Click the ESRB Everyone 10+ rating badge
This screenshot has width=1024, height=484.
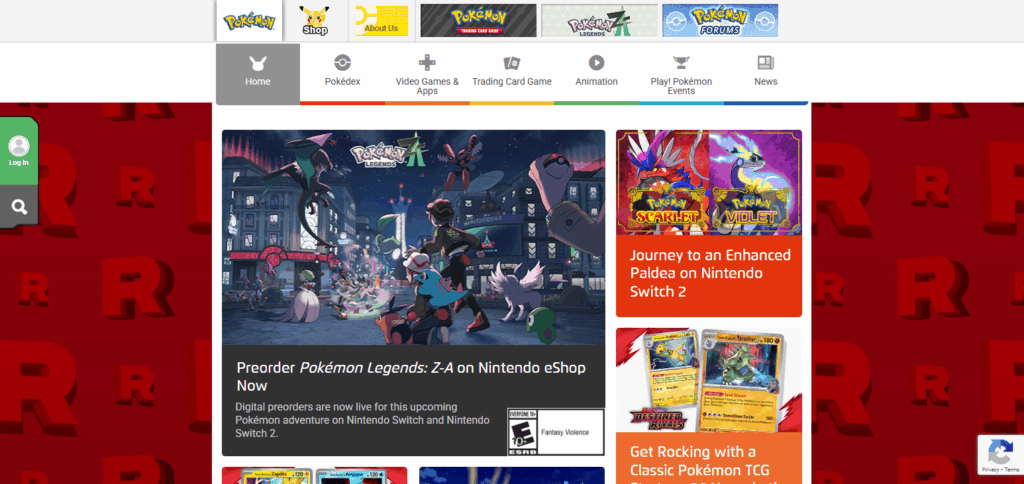pos(556,432)
